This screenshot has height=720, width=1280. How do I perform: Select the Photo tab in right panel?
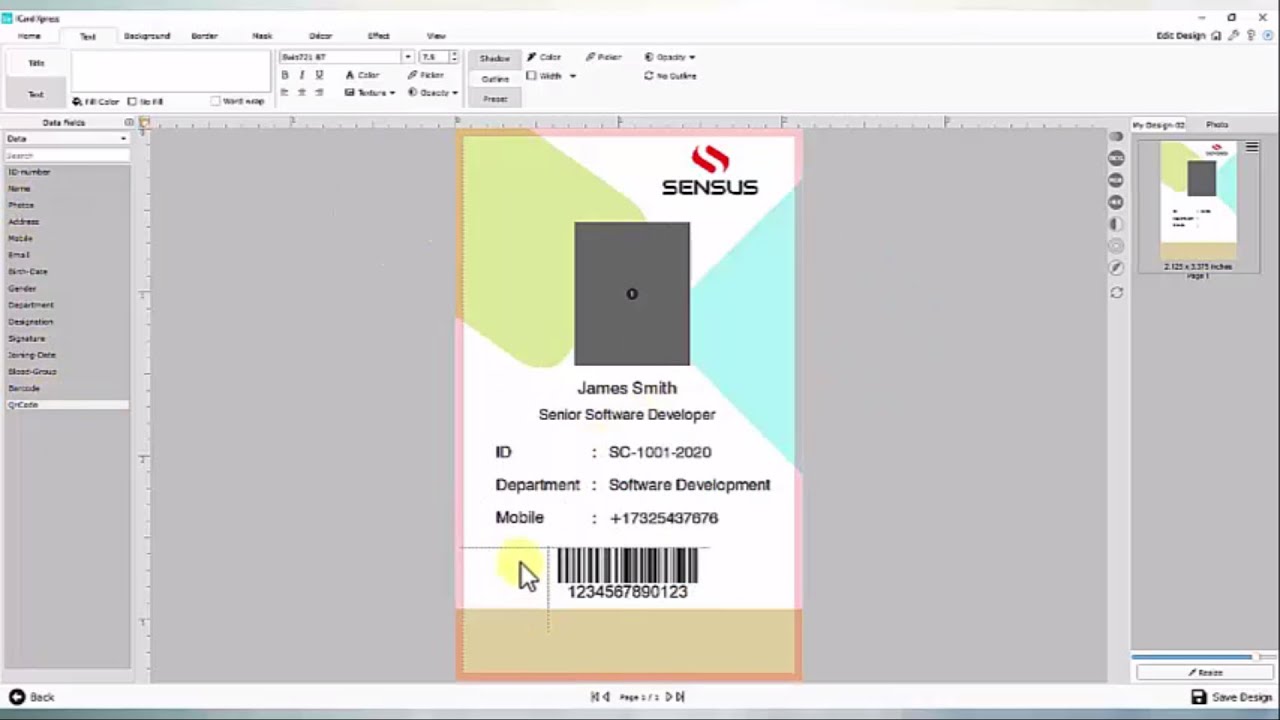(1217, 125)
